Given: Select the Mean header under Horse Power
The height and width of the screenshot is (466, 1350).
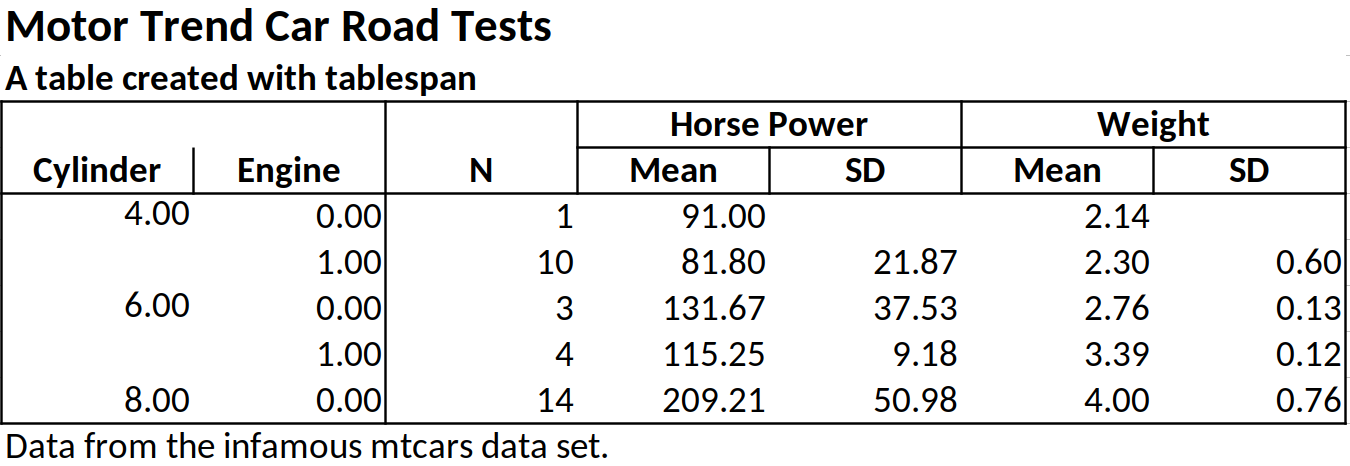Looking at the screenshot, I should pyautogui.click(x=673, y=171).
